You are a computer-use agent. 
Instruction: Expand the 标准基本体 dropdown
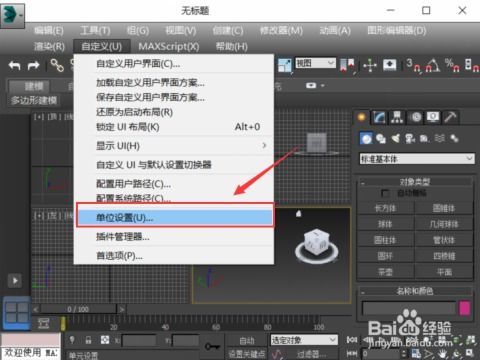pos(417,159)
